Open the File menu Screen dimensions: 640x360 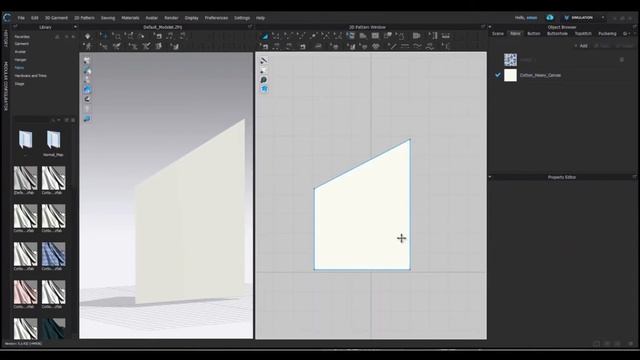(21, 18)
